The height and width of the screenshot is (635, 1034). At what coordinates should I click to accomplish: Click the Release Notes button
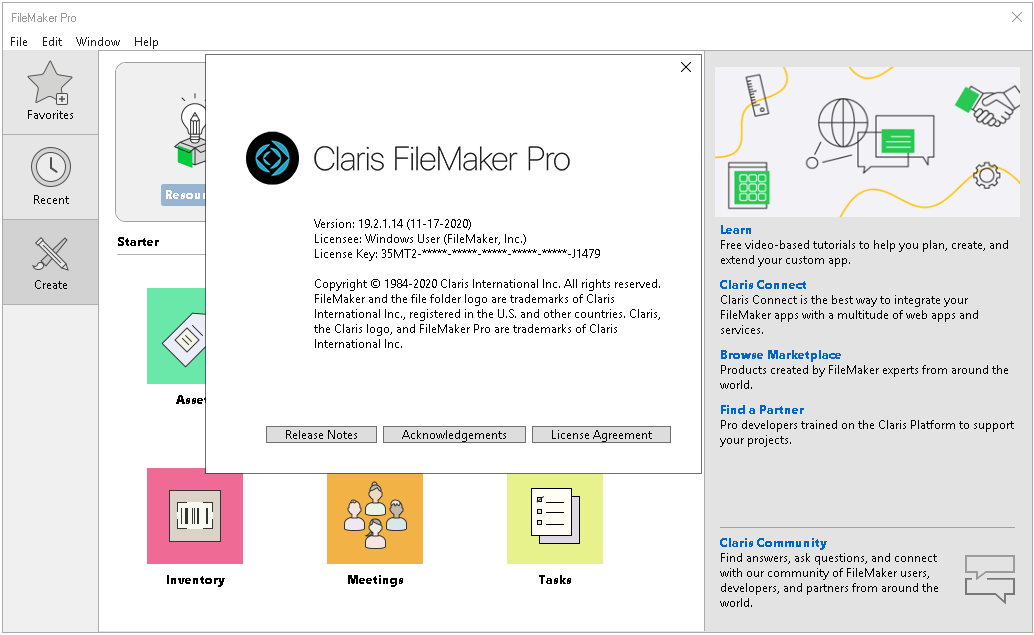click(x=321, y=435)
